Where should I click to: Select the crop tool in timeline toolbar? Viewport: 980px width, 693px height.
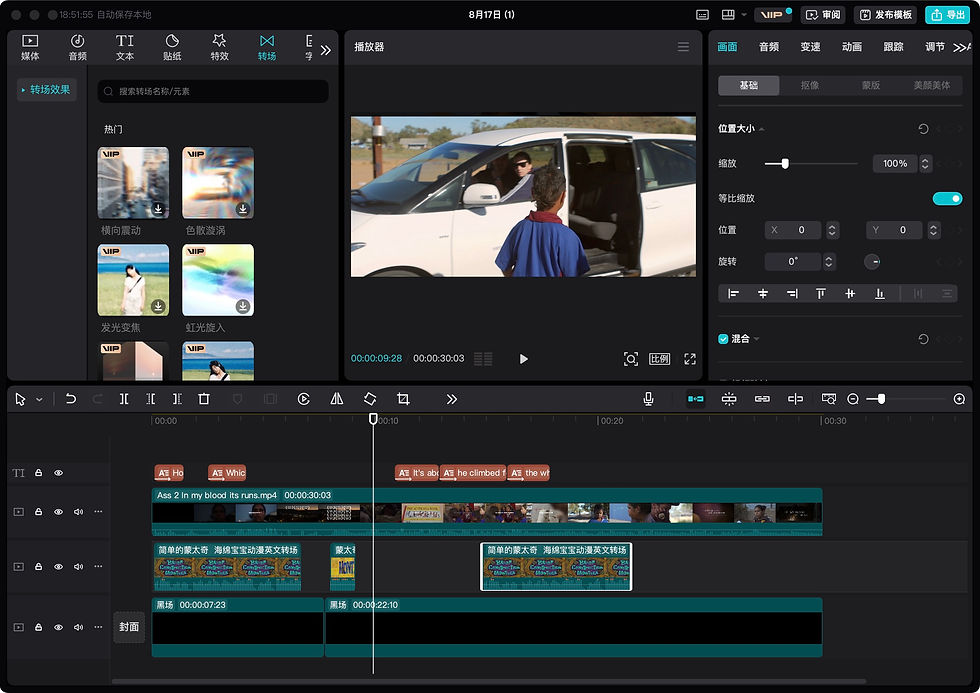point(403,399)
